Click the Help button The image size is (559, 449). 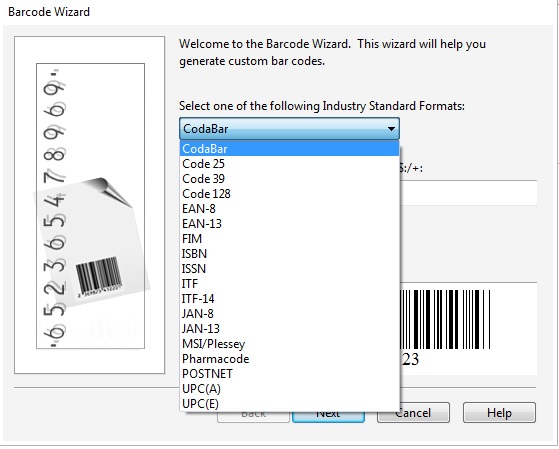click(x=499, y=413)
